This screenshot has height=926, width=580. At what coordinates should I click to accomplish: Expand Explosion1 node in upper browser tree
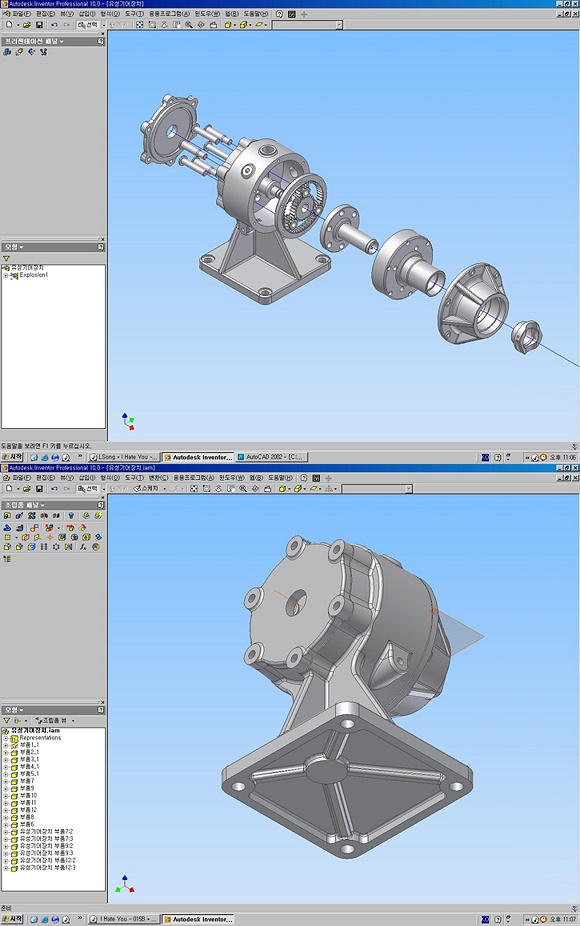[x=5, y=275]
